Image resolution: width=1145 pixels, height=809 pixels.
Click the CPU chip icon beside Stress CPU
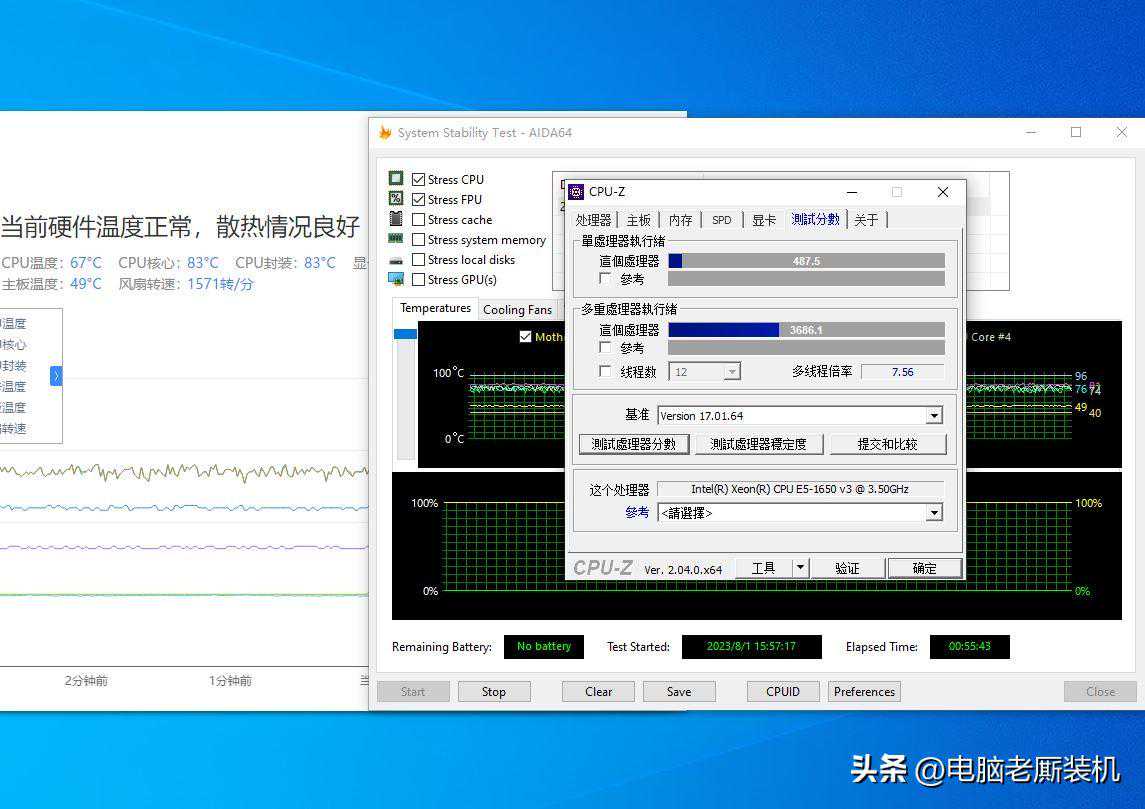[x=396, y=179]
